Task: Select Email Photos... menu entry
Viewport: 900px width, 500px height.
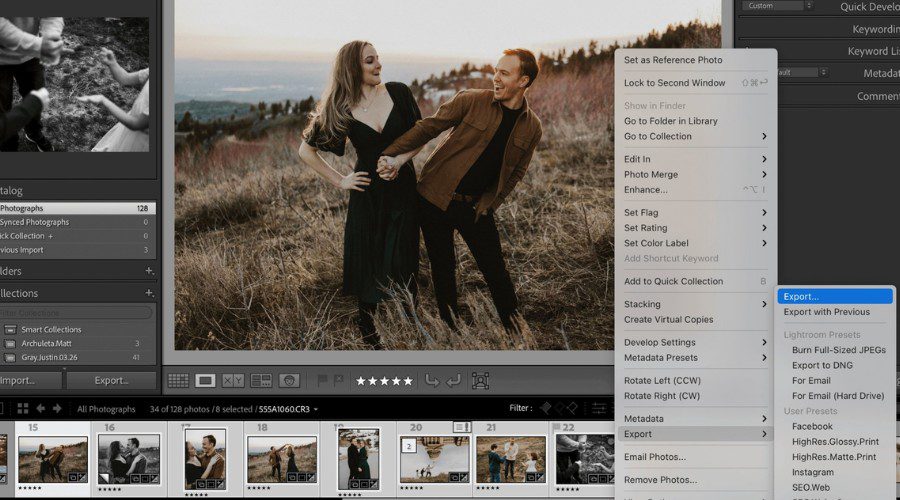Action: click(696, 457)
